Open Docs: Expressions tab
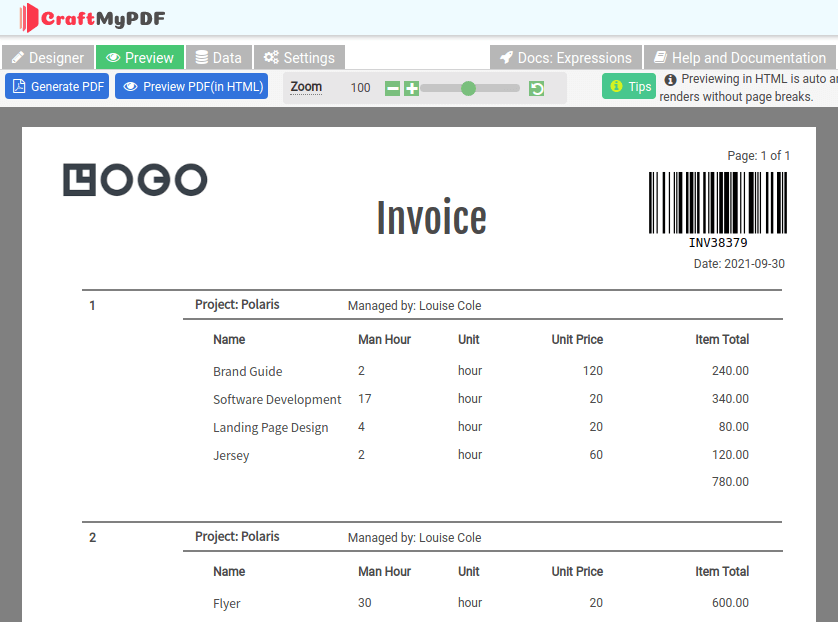 [x=566, y=57]
